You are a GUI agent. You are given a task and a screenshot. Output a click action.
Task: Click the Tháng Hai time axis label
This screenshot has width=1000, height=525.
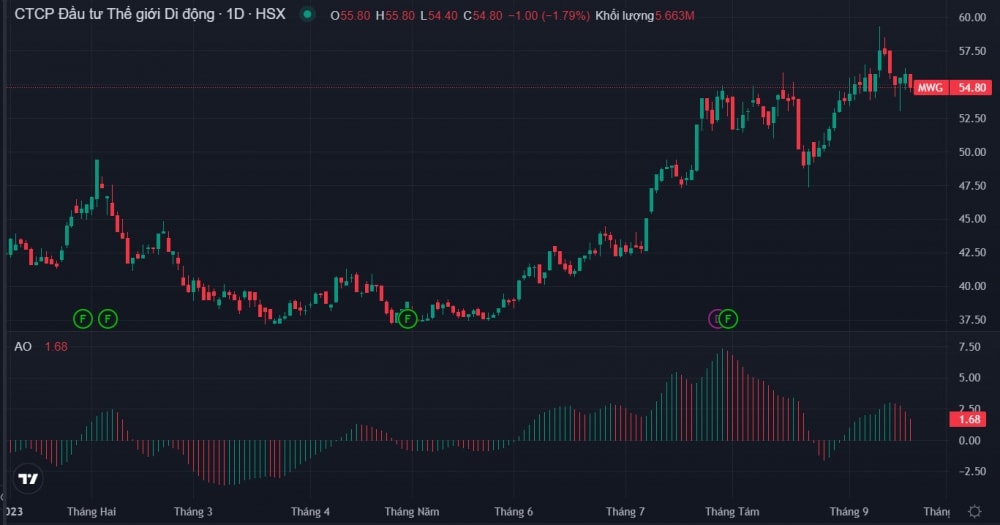pos(91,512)
